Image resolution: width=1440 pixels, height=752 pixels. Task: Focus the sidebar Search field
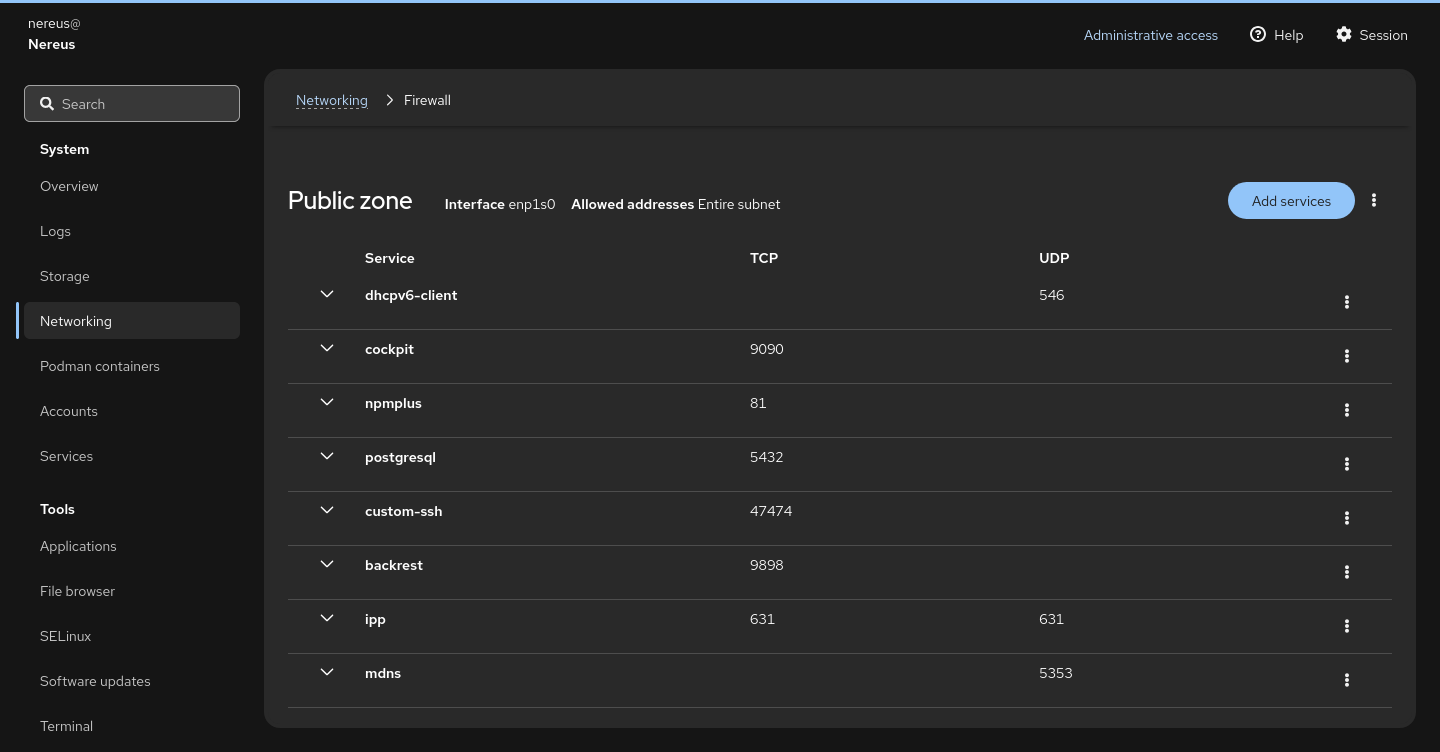pos(132,104)
